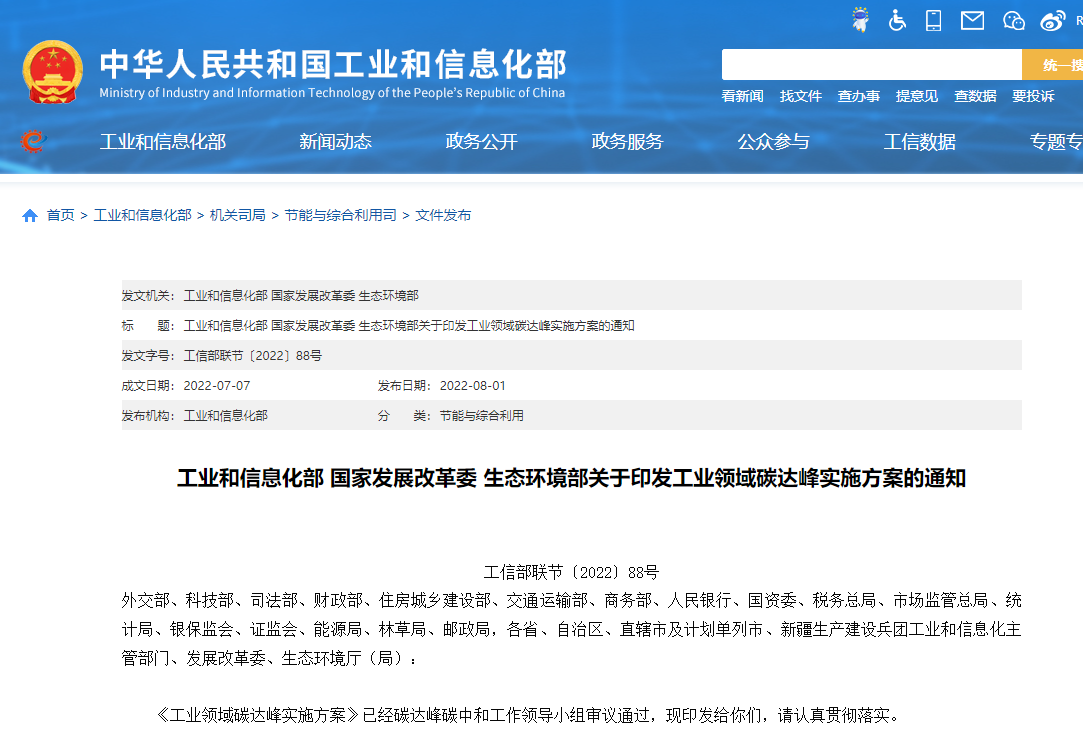1083x730 pixels.
Task: Open the envelope mail icon
Action: coord(972,20)
